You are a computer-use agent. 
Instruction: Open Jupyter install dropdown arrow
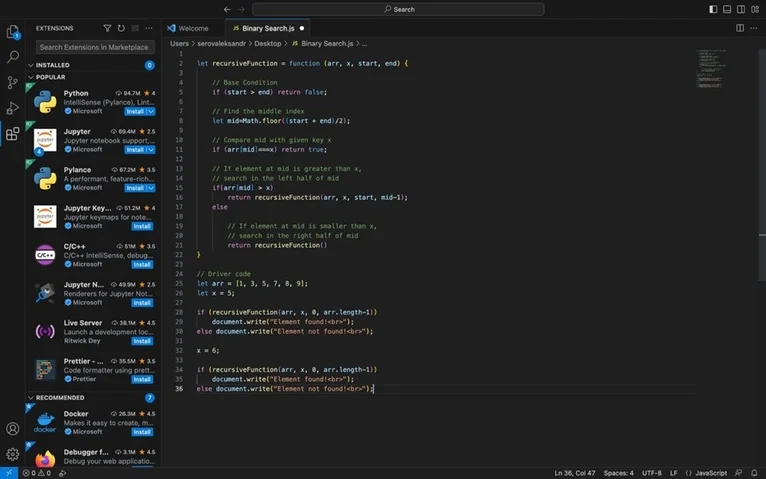(x=151, y=150)
